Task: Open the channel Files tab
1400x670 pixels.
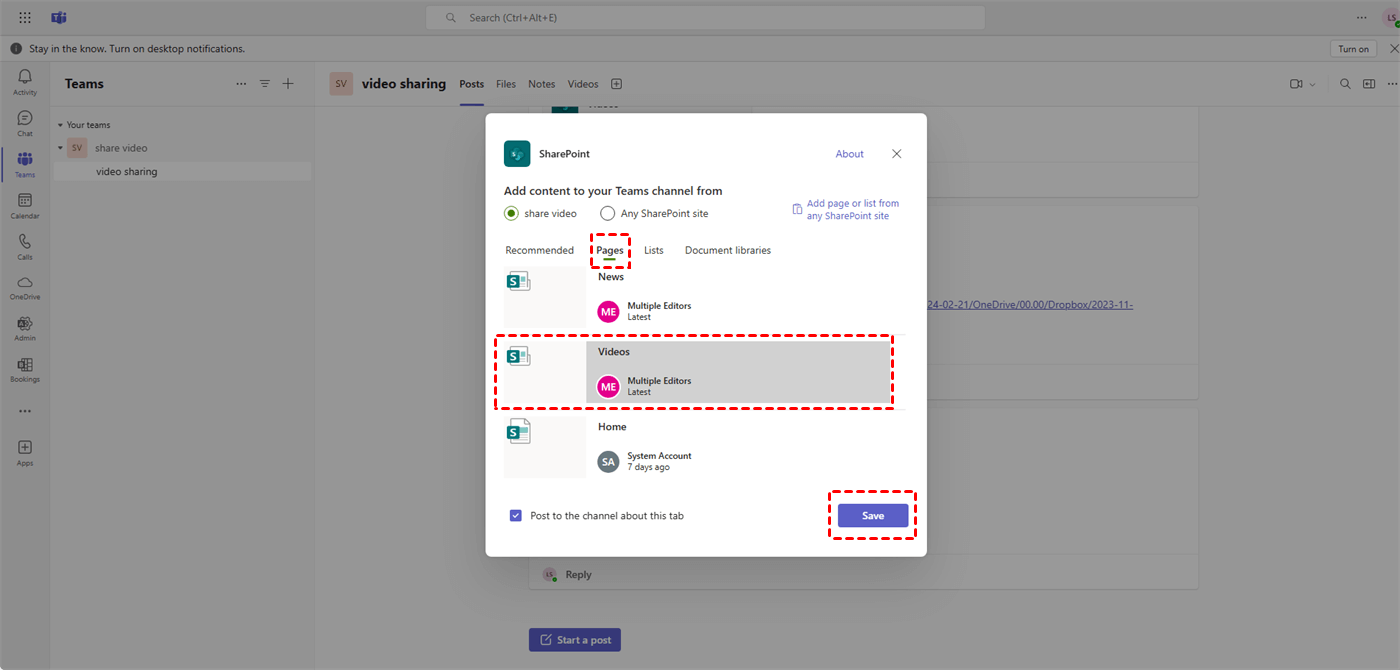Action: pyautogui.click(x=506, y=84)
